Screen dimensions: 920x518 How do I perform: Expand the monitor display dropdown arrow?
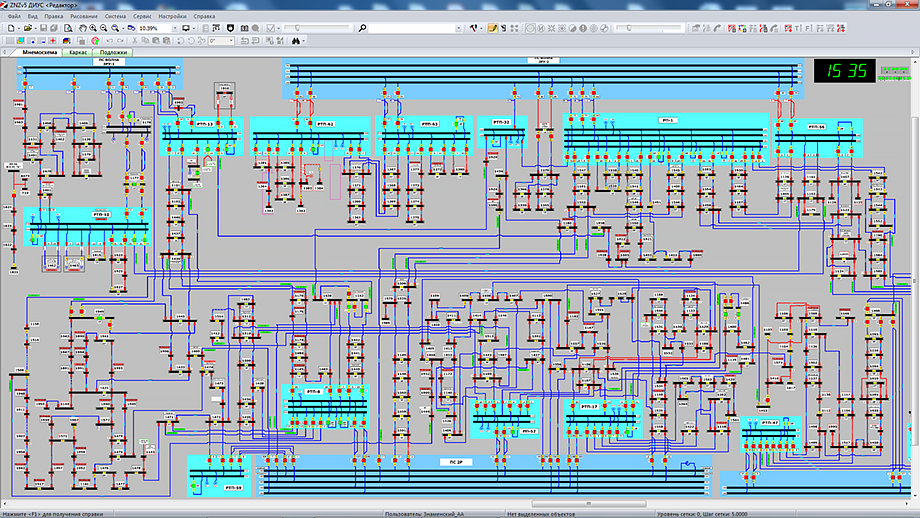[193, 28]
